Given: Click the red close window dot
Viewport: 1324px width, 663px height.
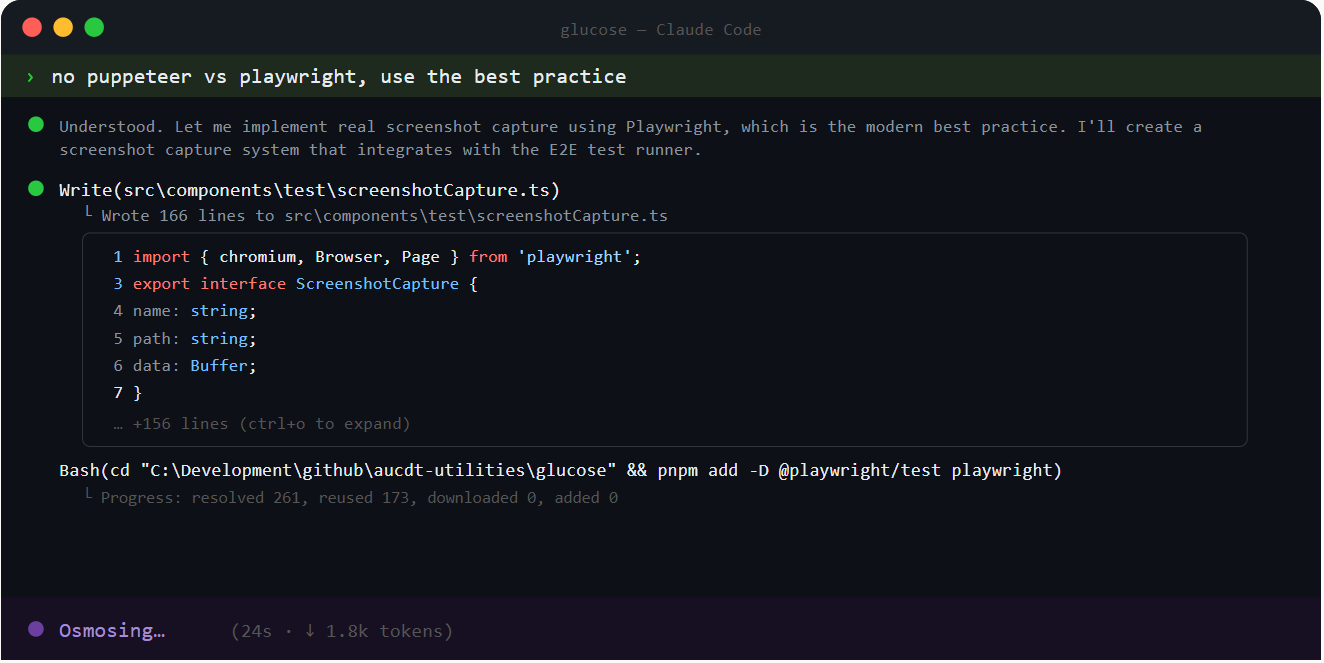Looking at the screenshot, I should pyautogui.click(x=32, y=28).
